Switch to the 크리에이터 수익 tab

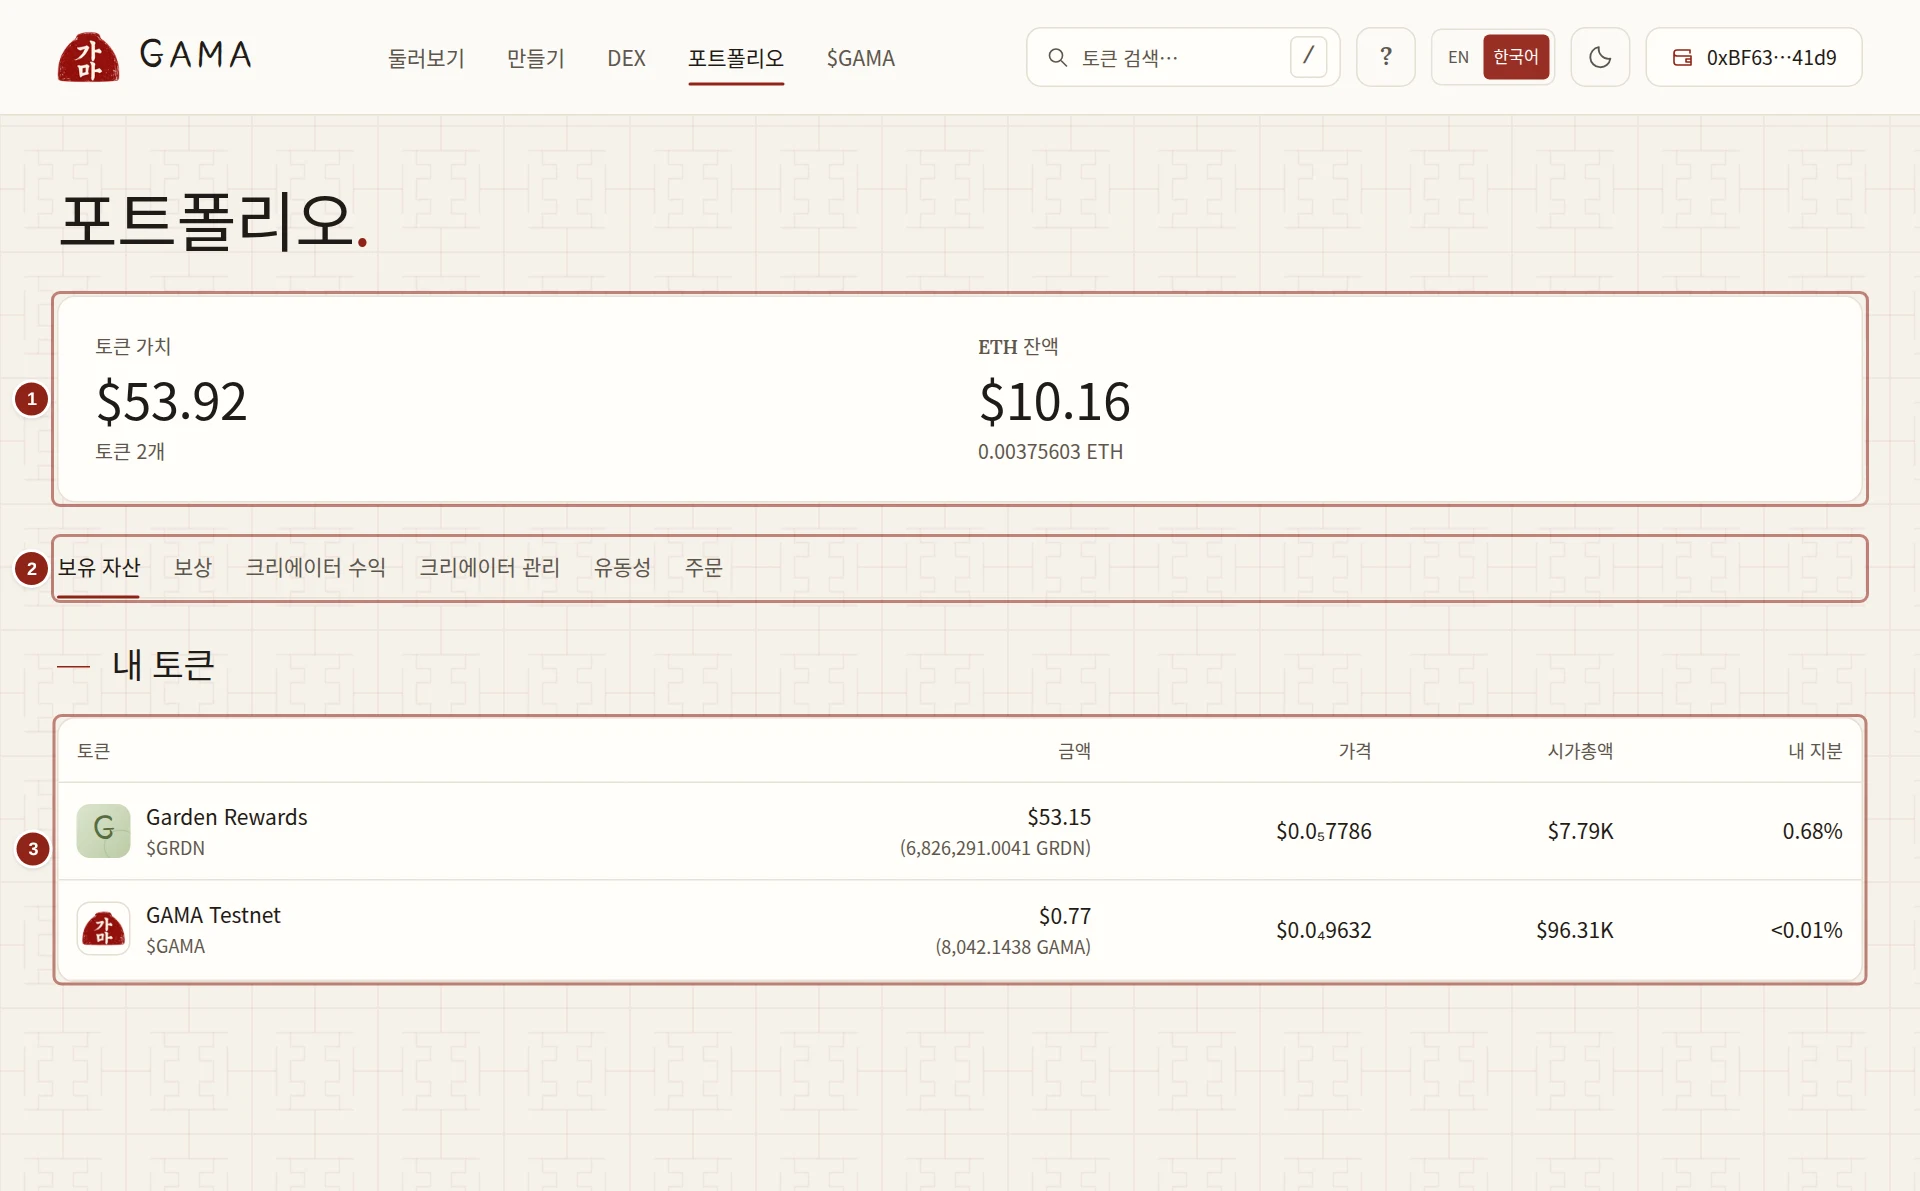[315, 567]
